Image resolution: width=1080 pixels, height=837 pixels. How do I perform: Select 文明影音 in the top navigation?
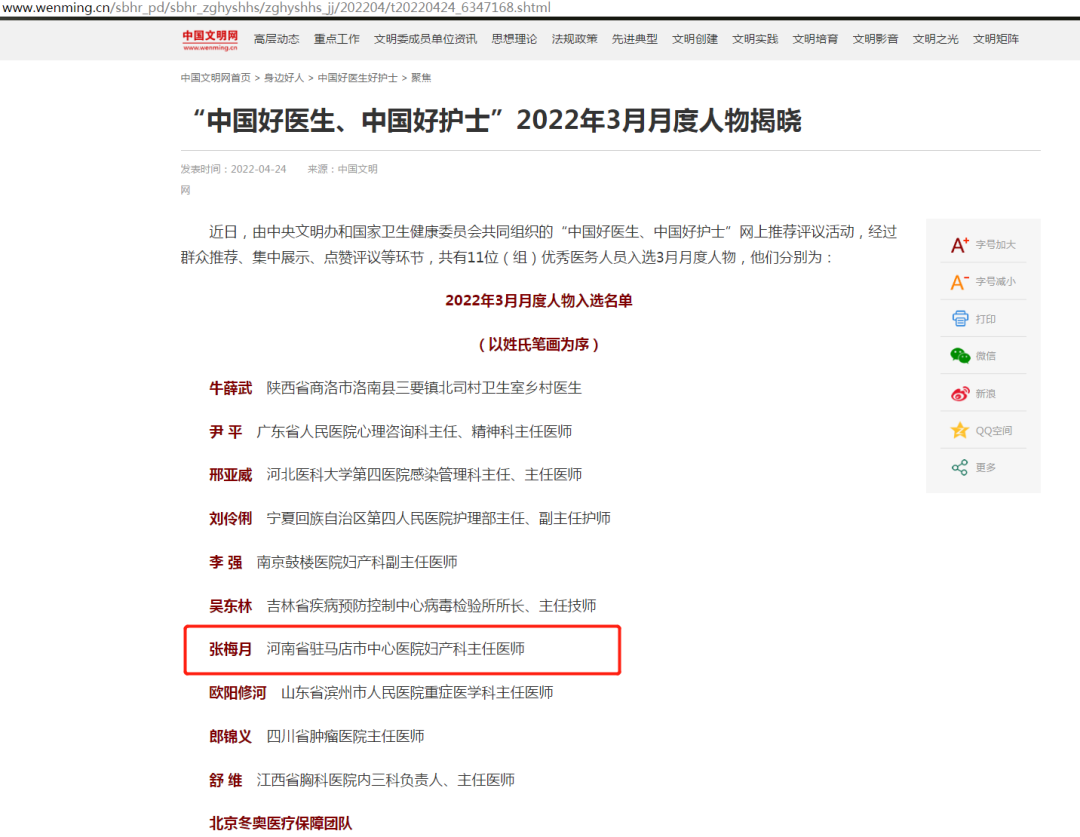point(875,39)
